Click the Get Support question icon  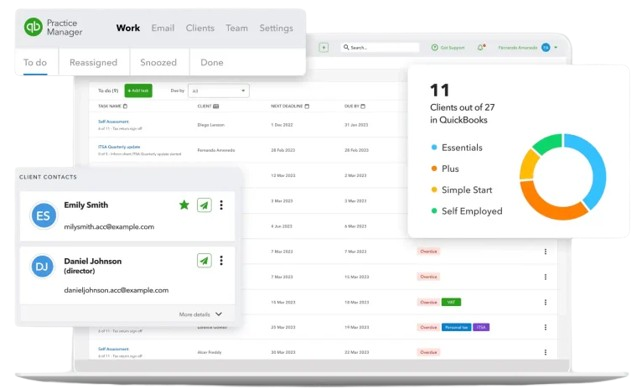pos(434,47)
